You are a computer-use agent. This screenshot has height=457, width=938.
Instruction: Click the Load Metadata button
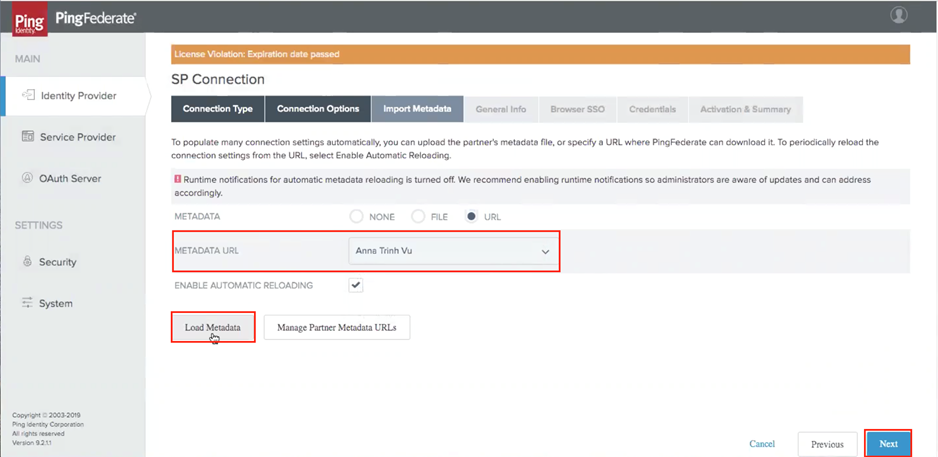[213, 327]
